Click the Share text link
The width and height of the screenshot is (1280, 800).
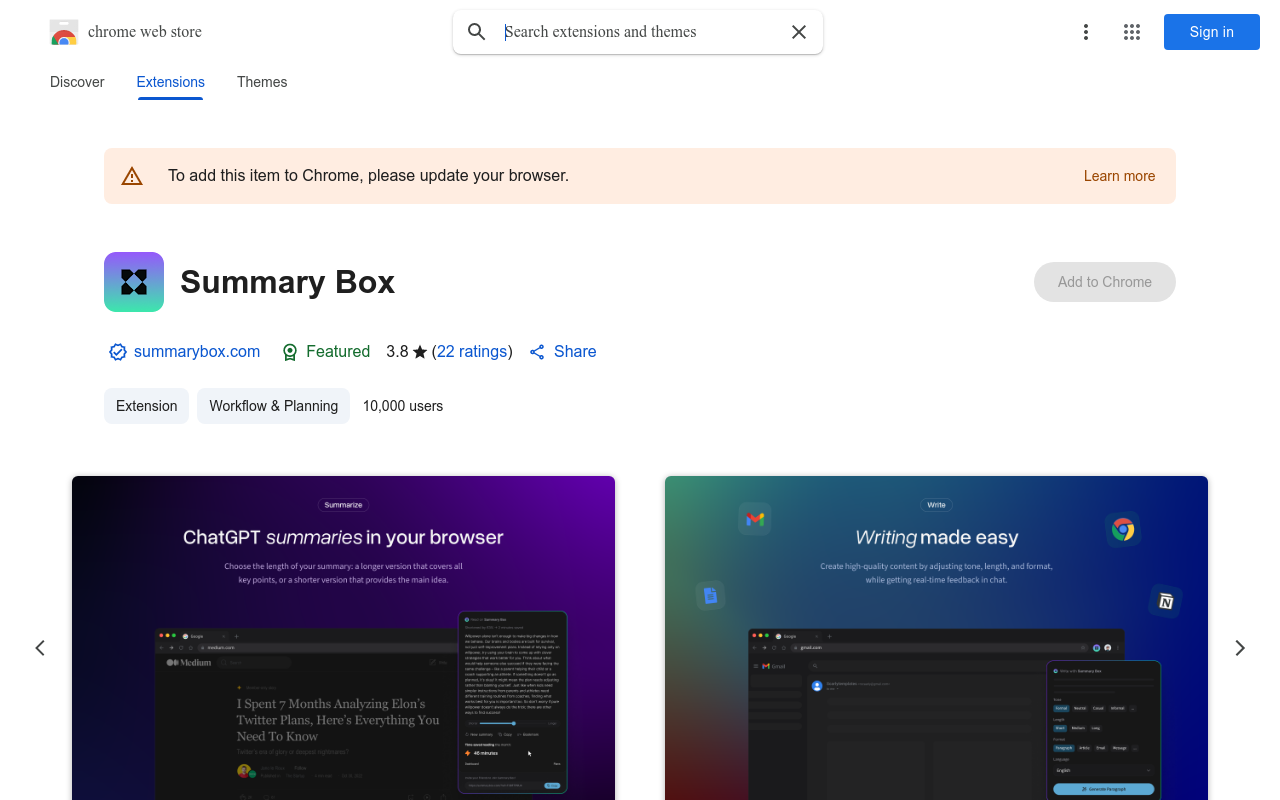click(x=575, y=352)
